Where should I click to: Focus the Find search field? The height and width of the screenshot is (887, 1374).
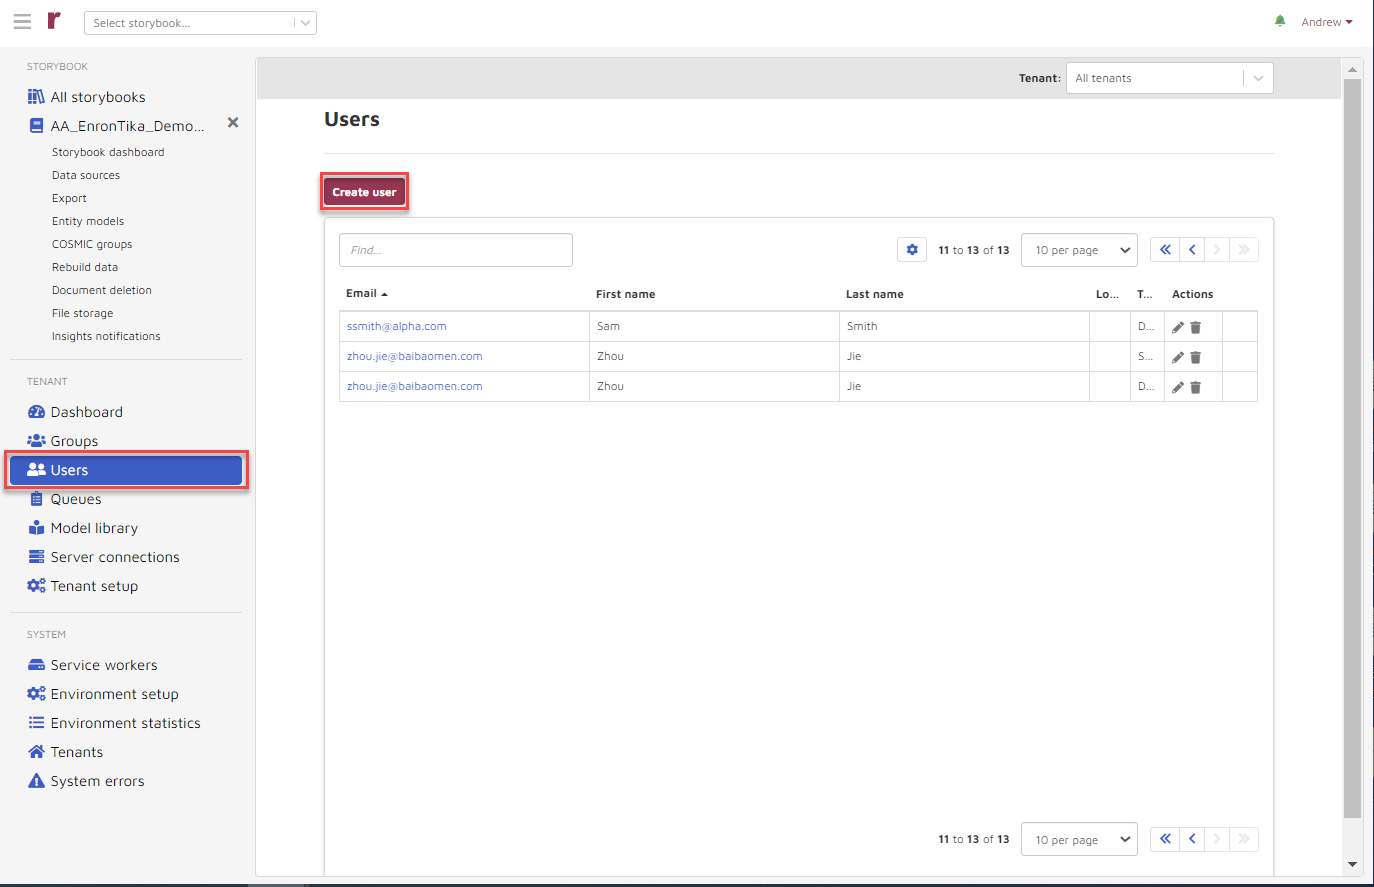pos(456,250)
